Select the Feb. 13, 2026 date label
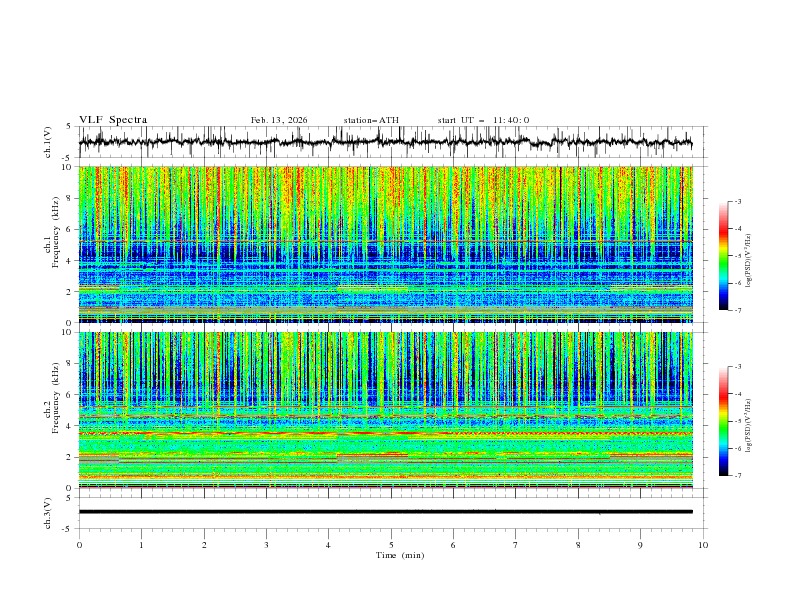The height and width of the screenshot is (612, 792). pyautogui.click(x=279, y=120)
